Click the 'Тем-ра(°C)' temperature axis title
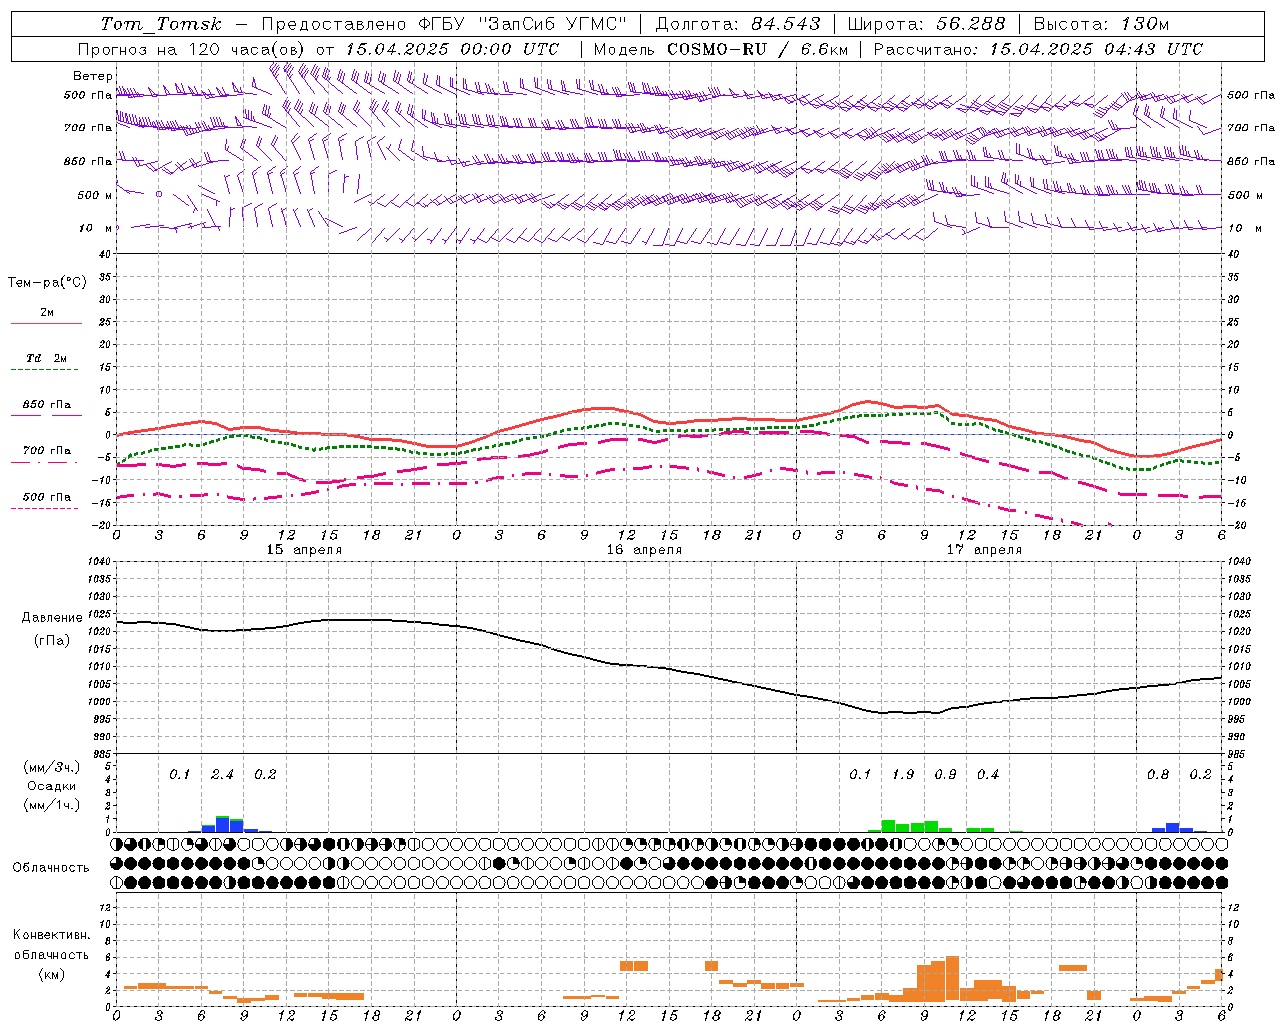 [x=47, y=283]
